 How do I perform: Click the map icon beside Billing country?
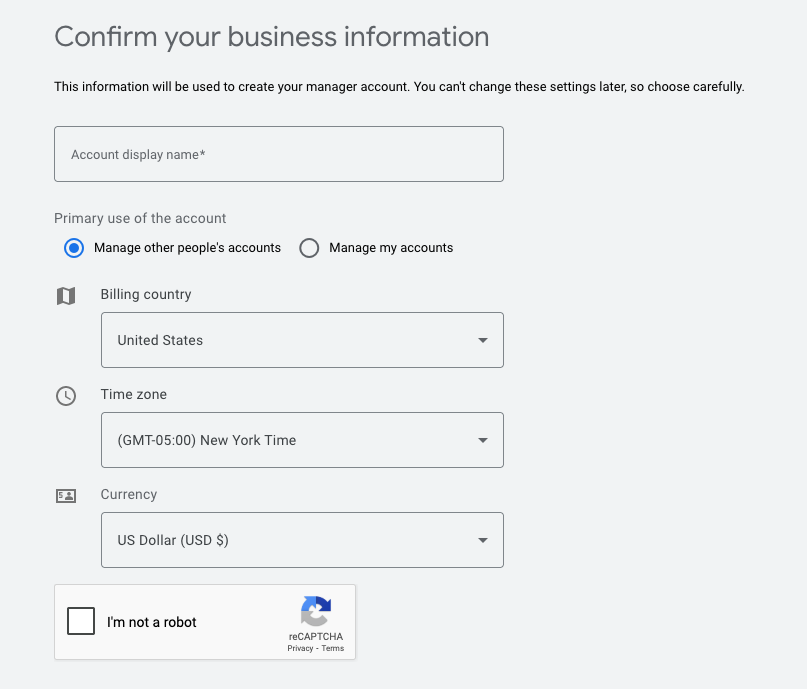pyautogui.click(x=66, y=296)
